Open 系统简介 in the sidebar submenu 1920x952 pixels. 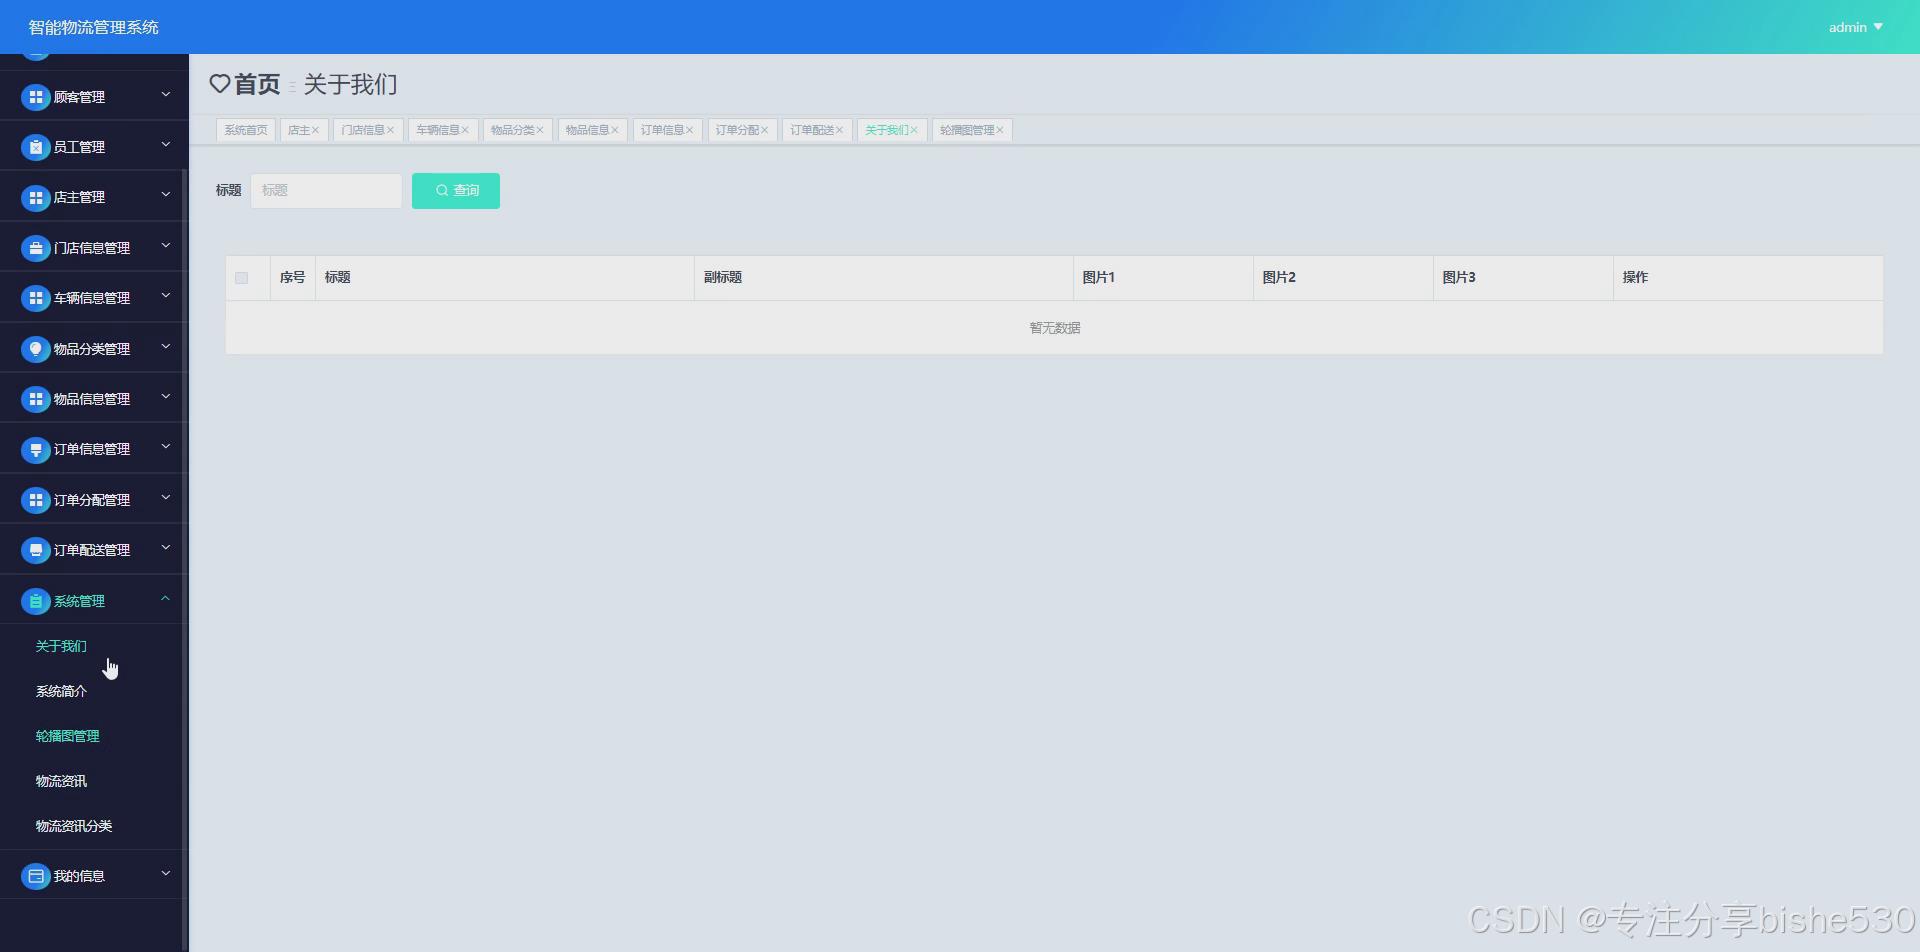tap(61, 691)
